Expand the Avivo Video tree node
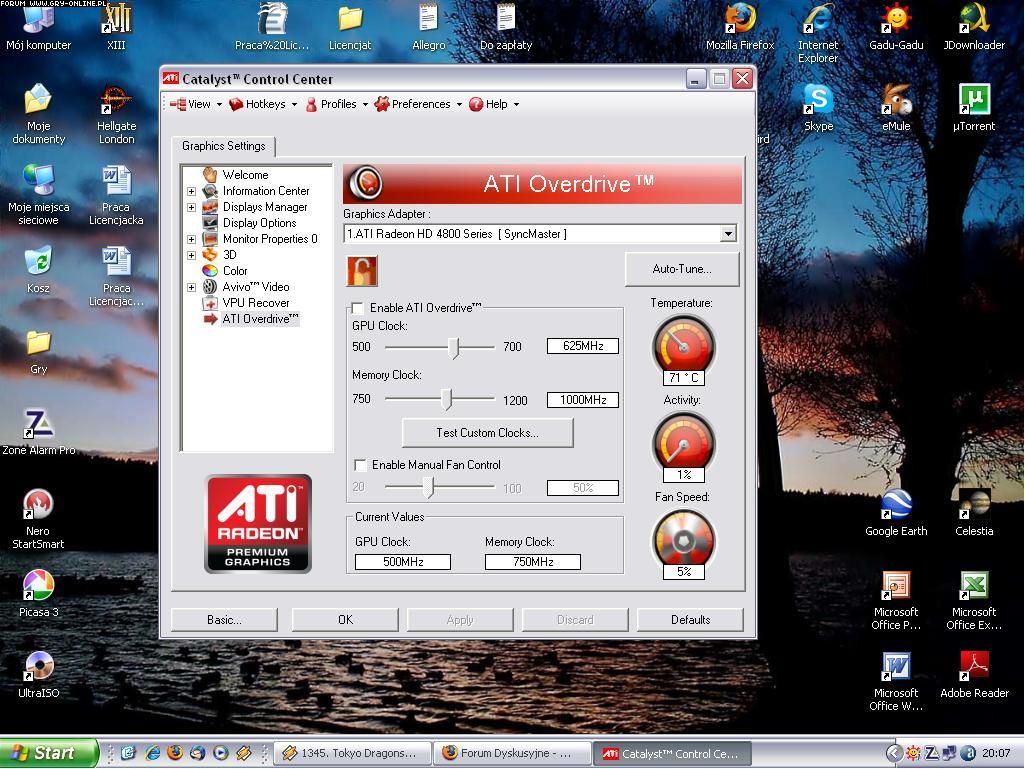This screenshot has width=1025, height=769. tap(191, 287)
